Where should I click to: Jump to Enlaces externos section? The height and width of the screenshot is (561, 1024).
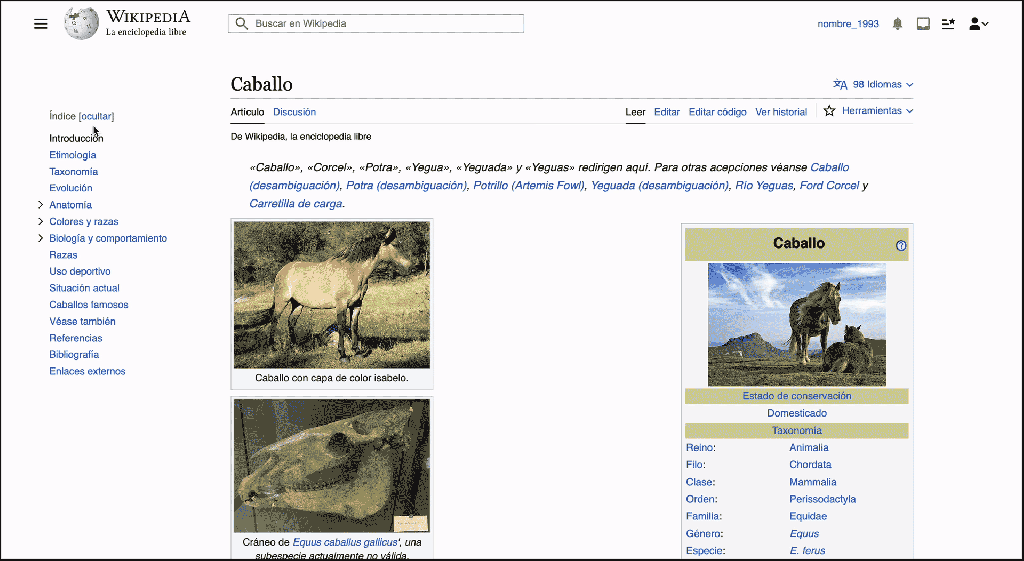pyautogui.click(x=87, y=371)
